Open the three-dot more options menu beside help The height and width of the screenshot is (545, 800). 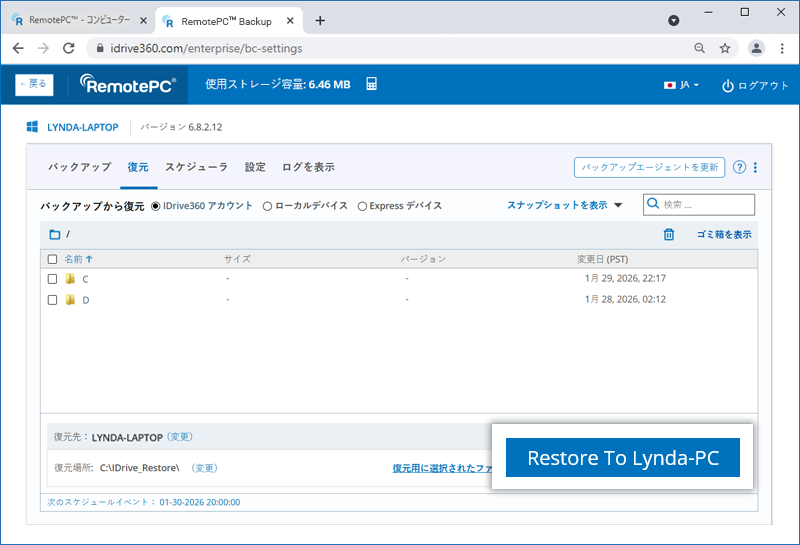point(755,167)
